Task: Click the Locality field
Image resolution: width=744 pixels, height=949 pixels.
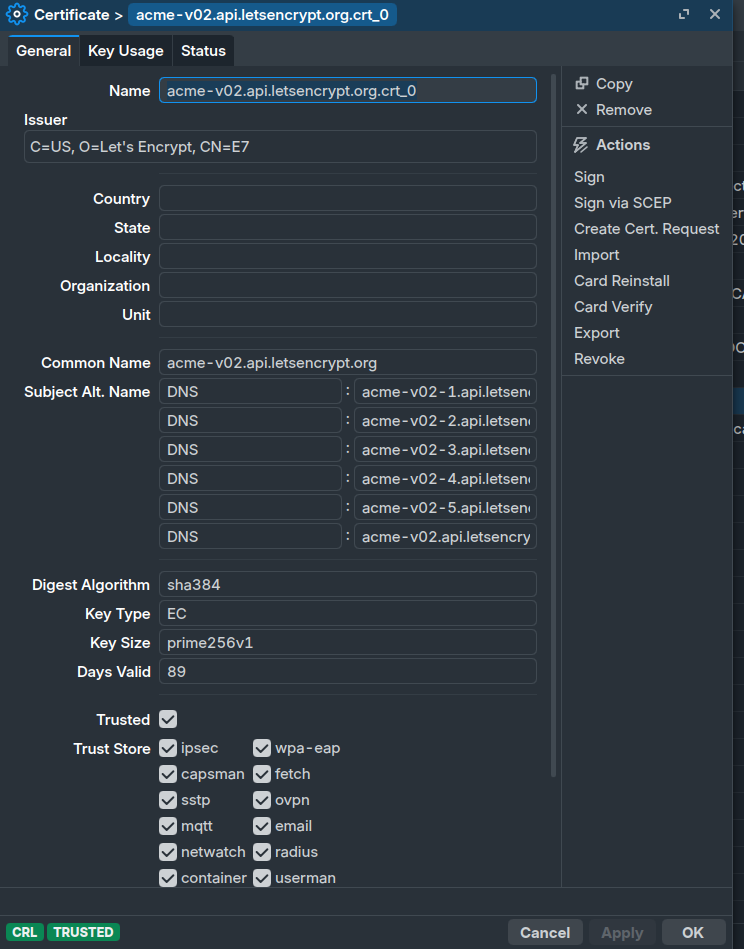Action: (x=347, y=257)
